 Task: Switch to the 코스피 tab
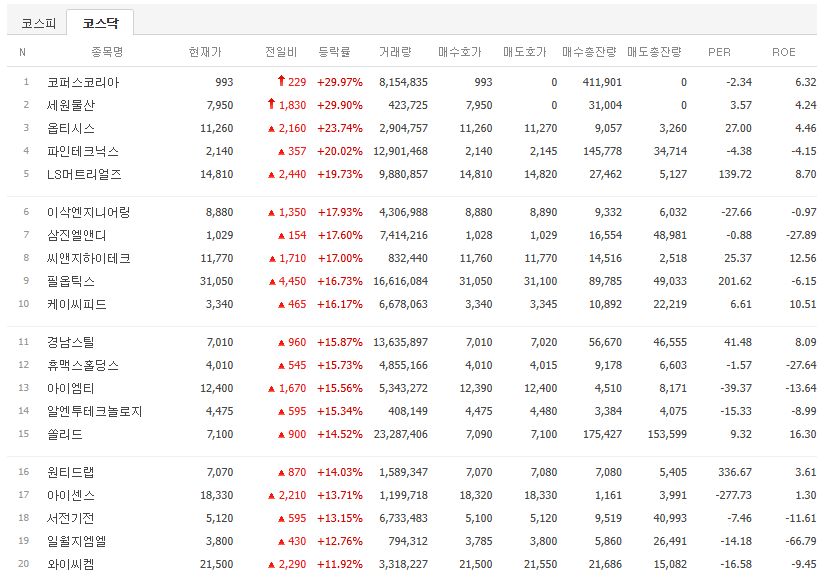pos(39,22)
